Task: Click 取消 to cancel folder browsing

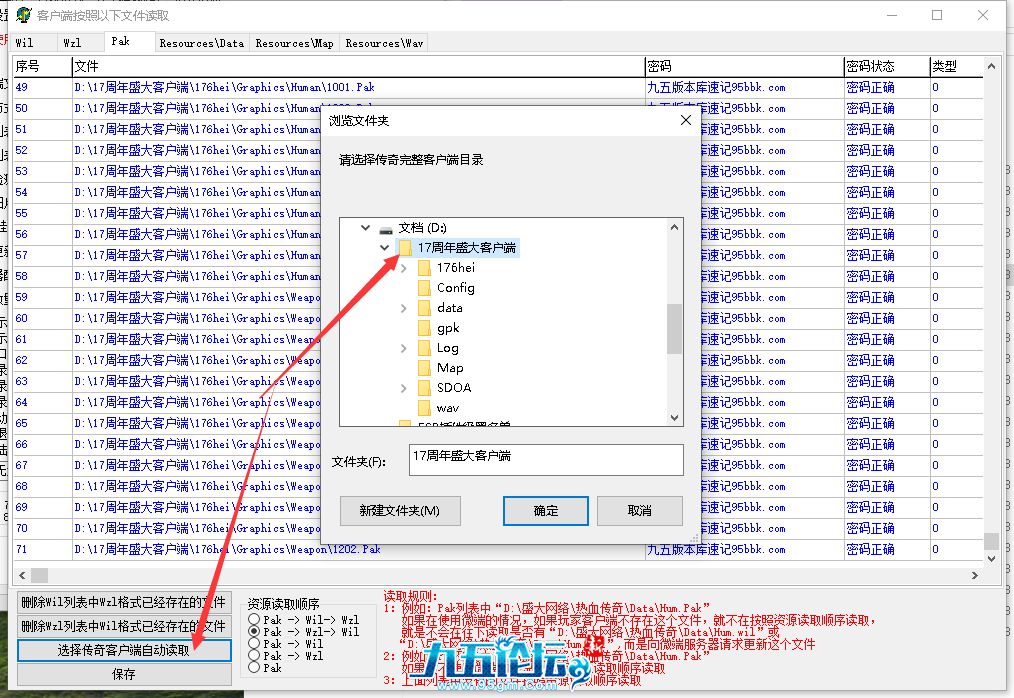Action: (640, 511)
